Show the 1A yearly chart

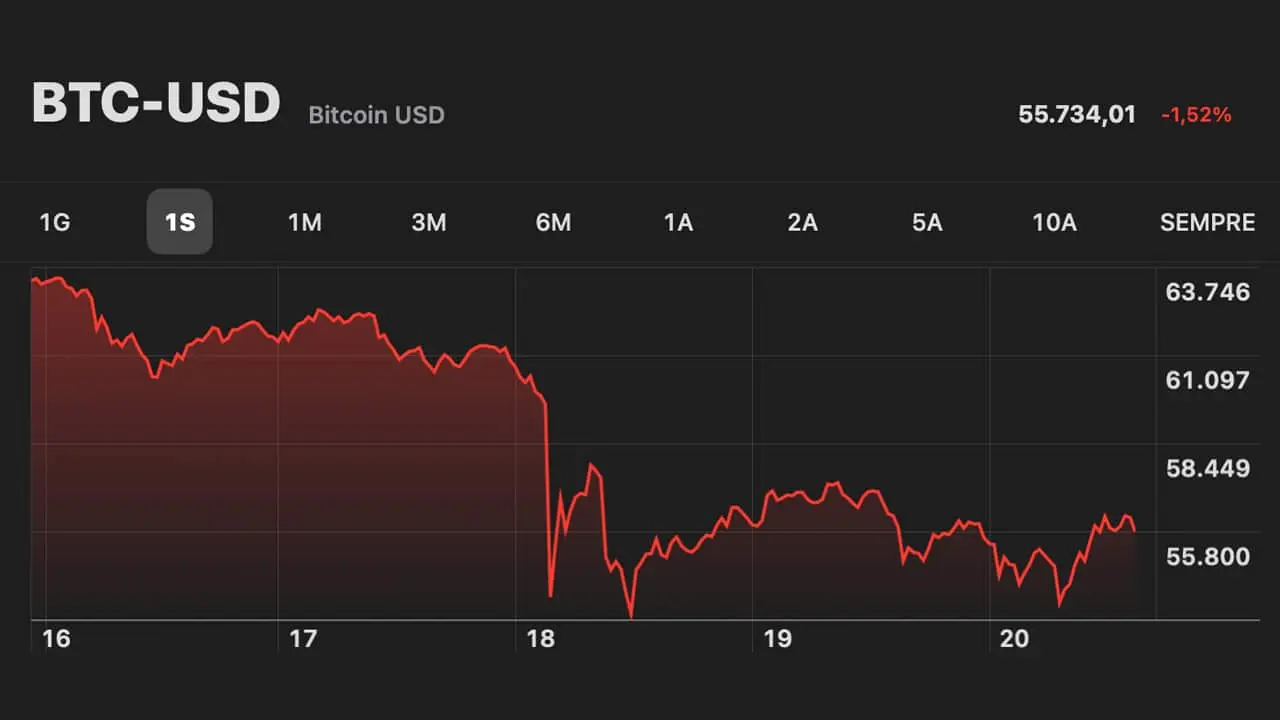678,222
